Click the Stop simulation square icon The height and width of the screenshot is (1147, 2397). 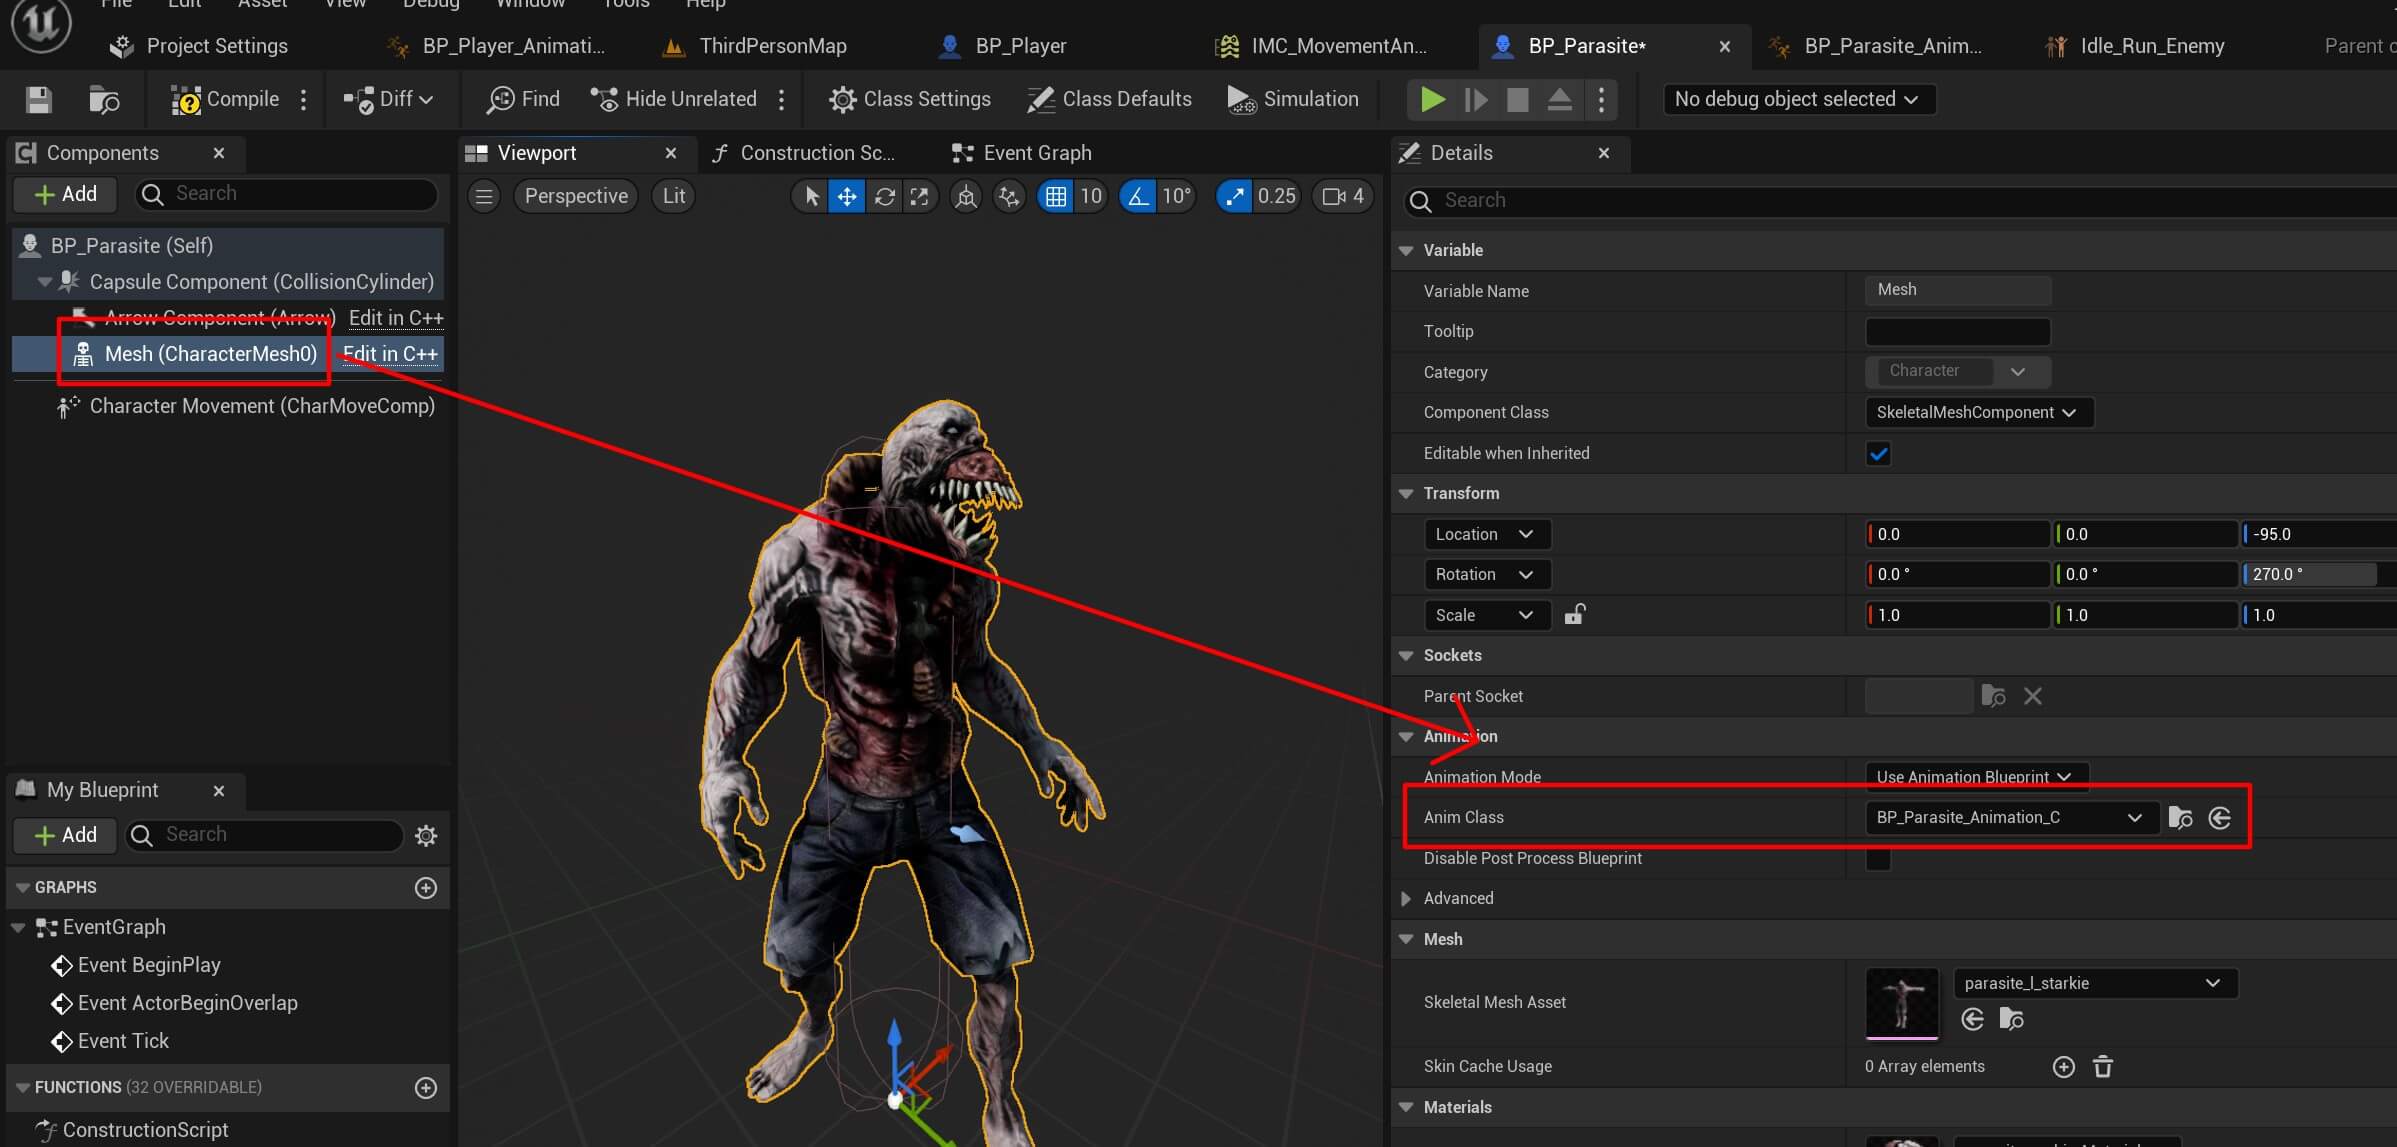coord(1517,99)
